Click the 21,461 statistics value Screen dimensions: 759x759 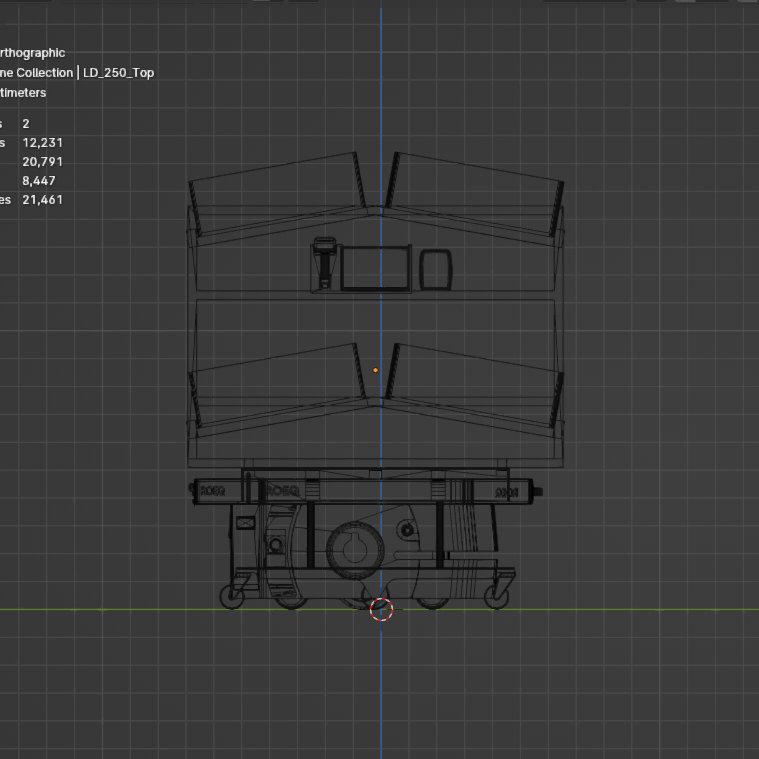pyautogui.click(x=42, y=200)
